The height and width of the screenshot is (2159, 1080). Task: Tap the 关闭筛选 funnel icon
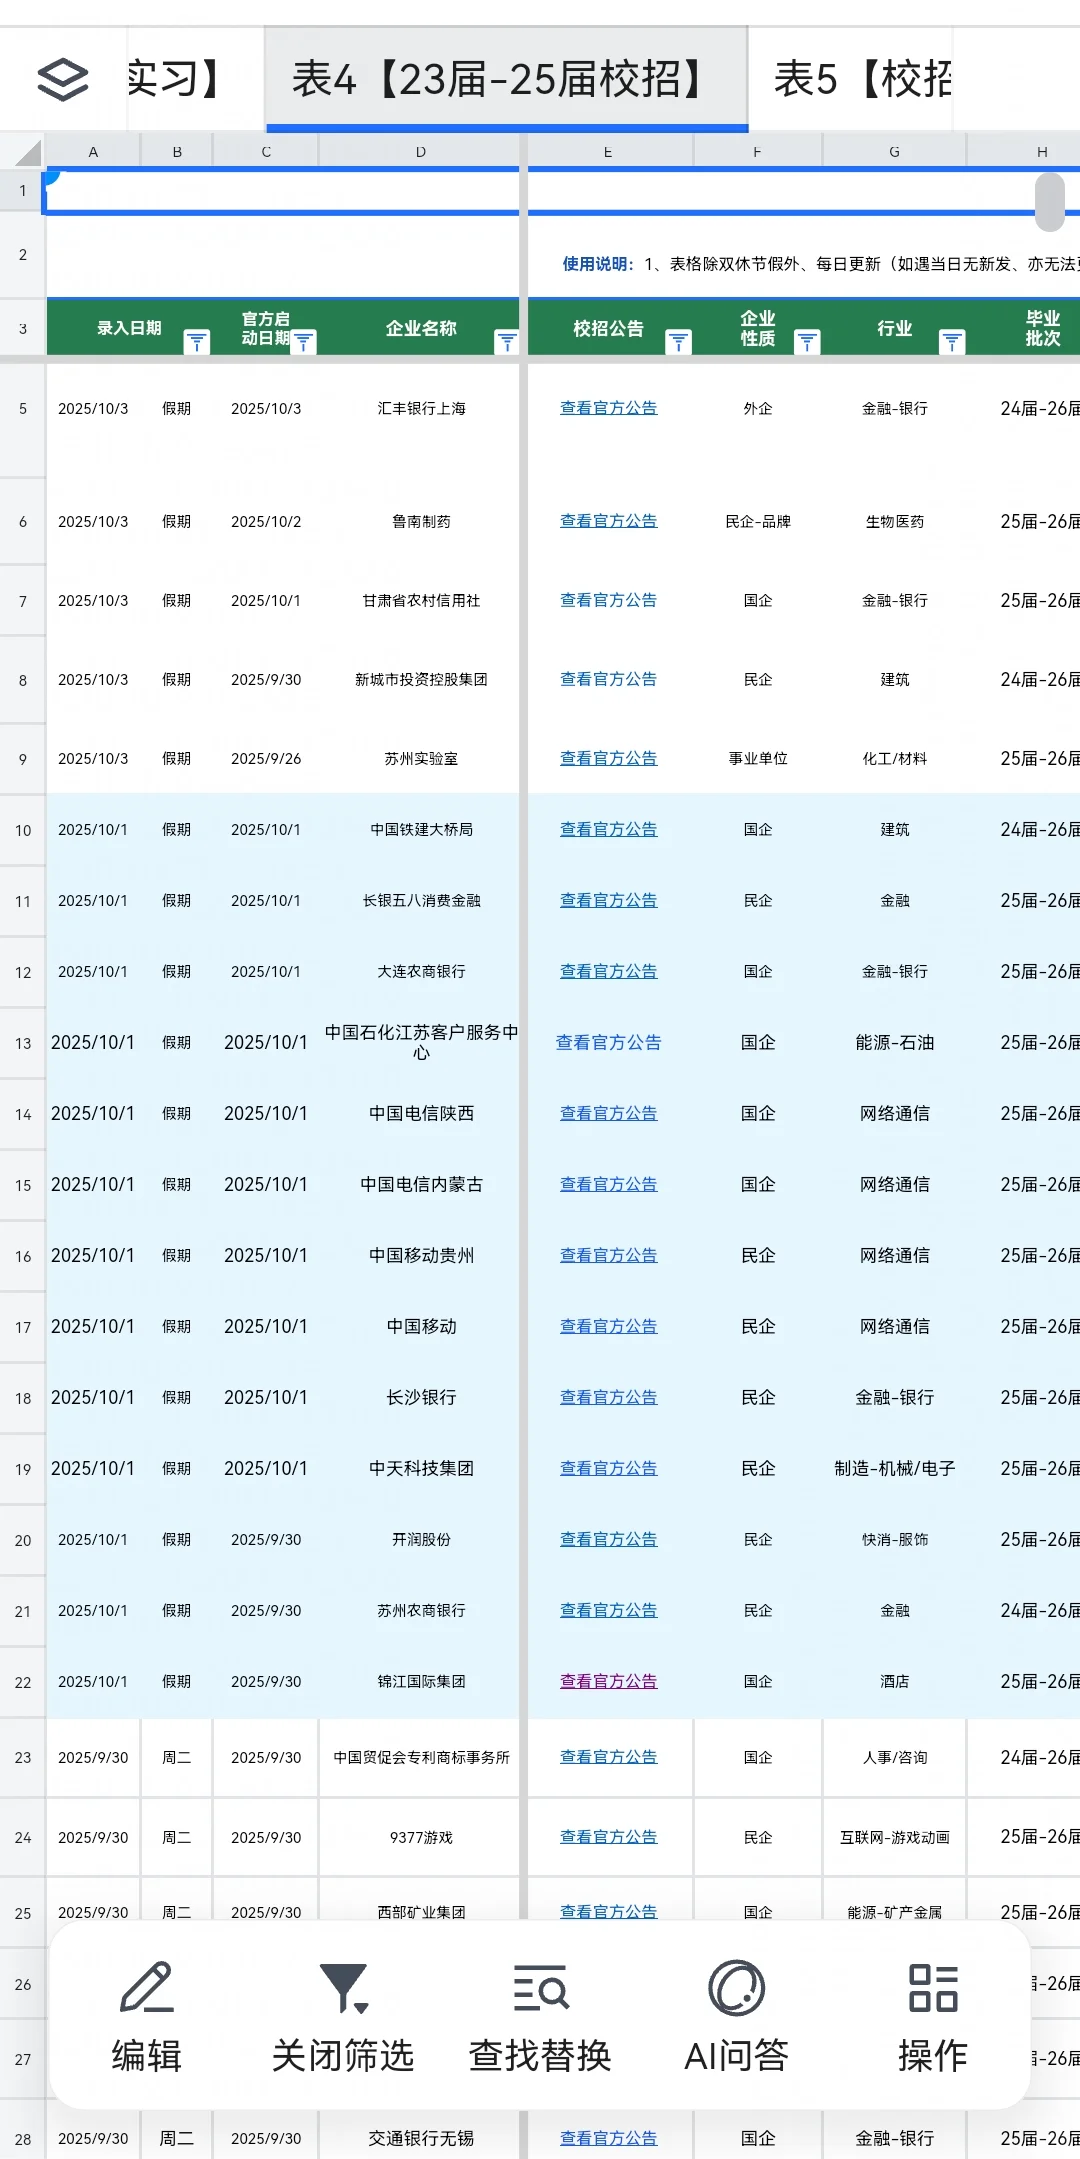click(x=343, y=1987)
